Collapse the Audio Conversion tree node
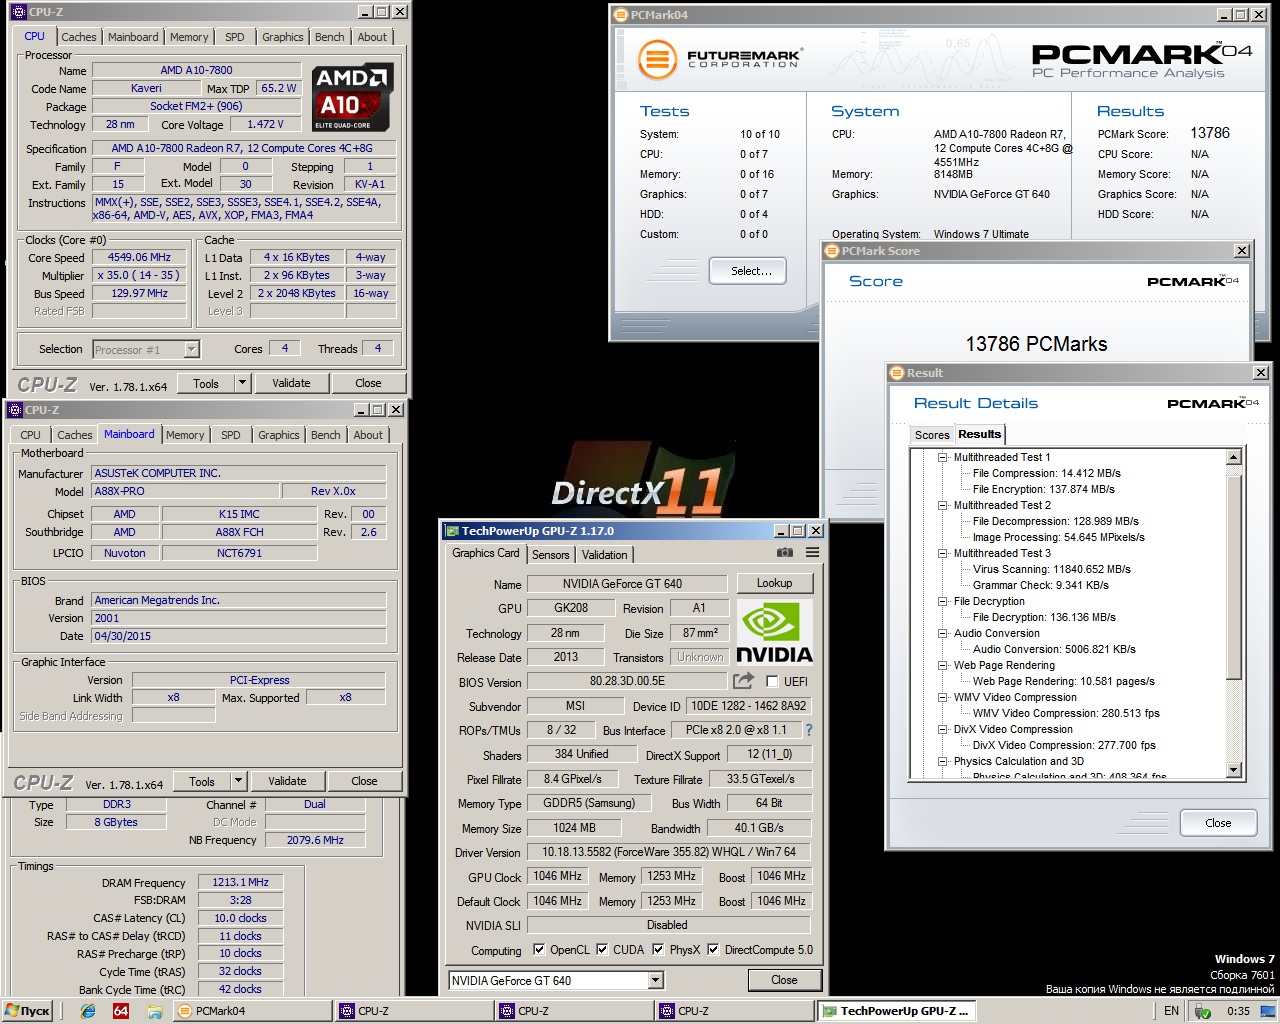Image resolution: width=1280 pixels, height=1024 pixels. coord(942,633)
